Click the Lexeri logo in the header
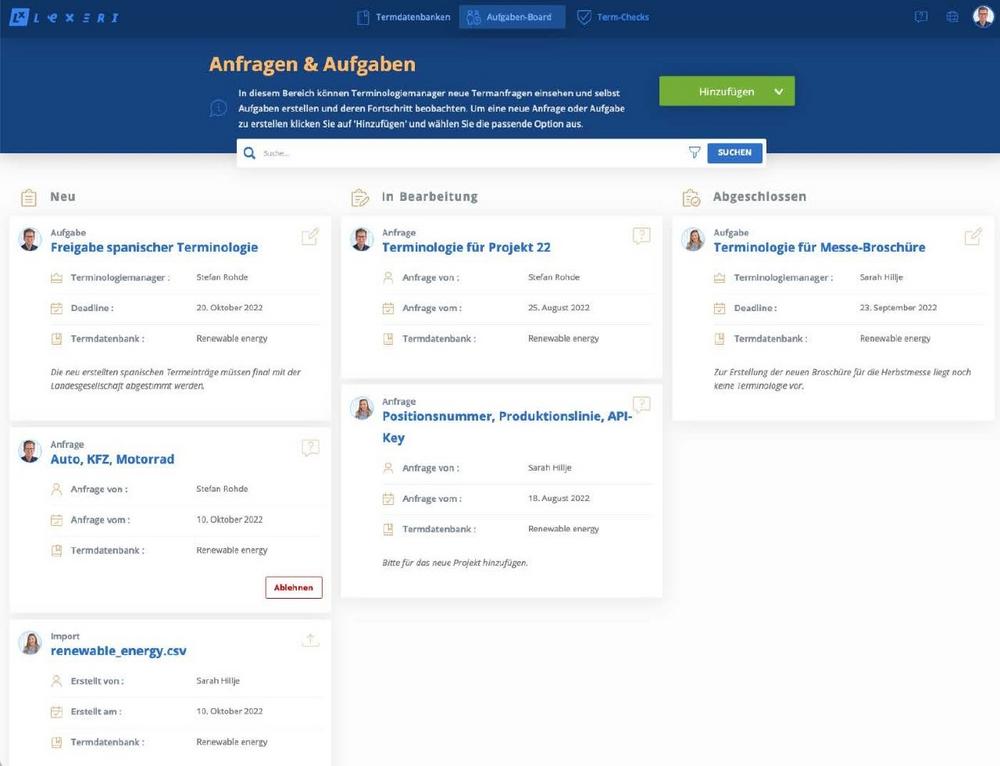Image resolution: width=1000 pixels, height=766 pixels. [64, 17]
